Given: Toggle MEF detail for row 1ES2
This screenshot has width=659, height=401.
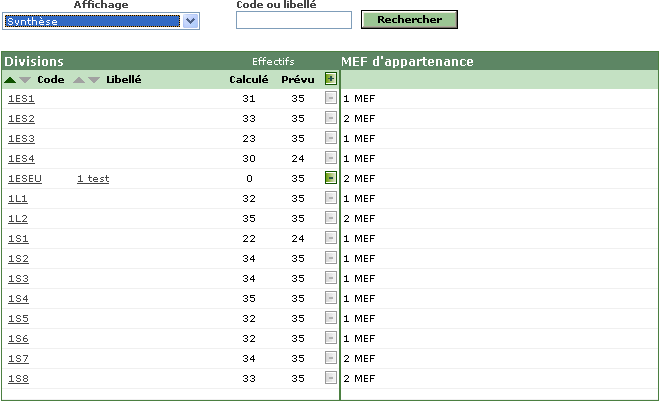Looking at the screenshot, I should (331, 118).
